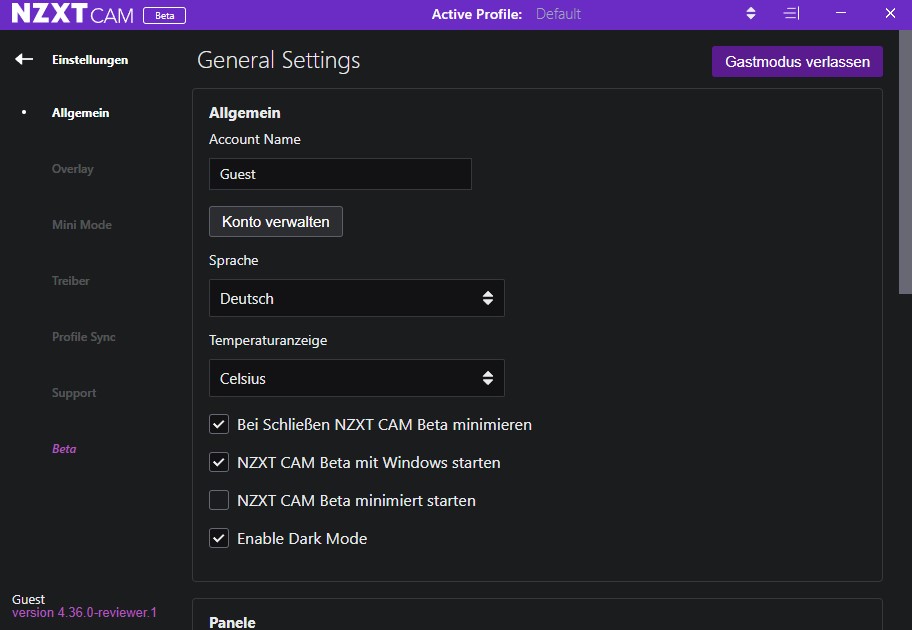Click the Beta badge next to the logo
Image resolution: width=912 pixels, height=630 pixels.
pyautogui.click(x=164, y=15)
